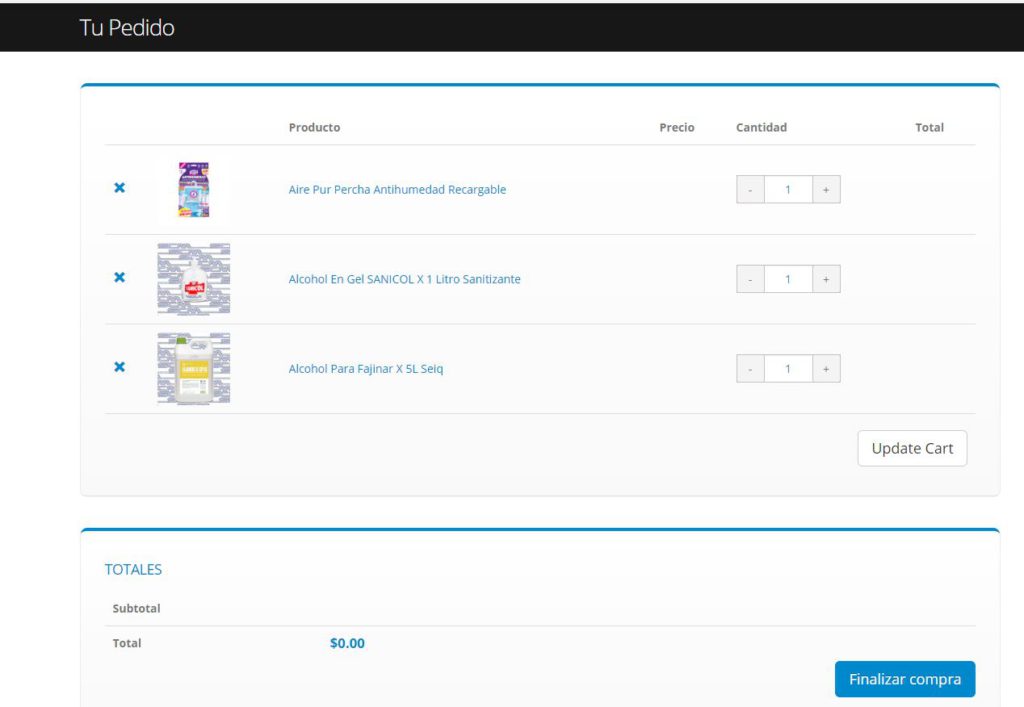
Task: Select the $0.00 total amount
Action: 347,643
